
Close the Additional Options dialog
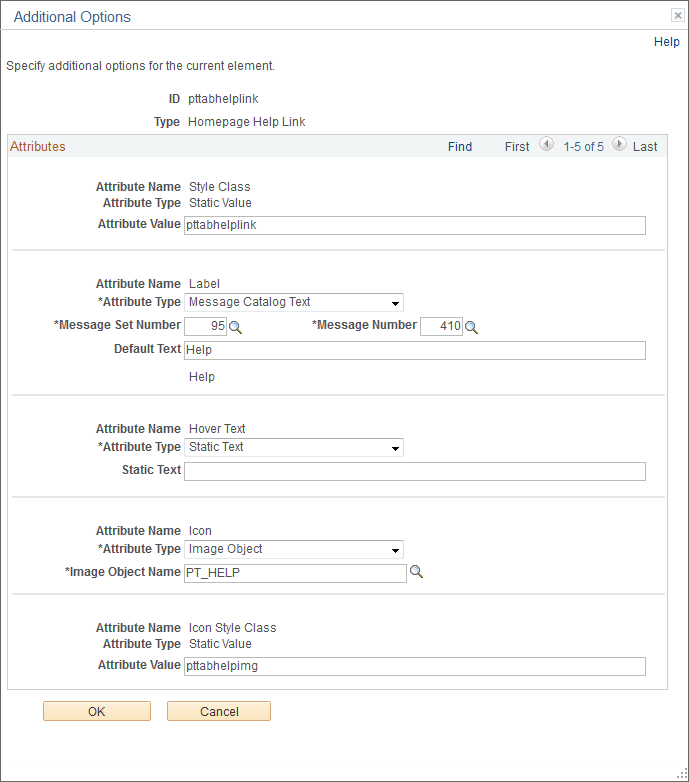[x=678, y=15]
